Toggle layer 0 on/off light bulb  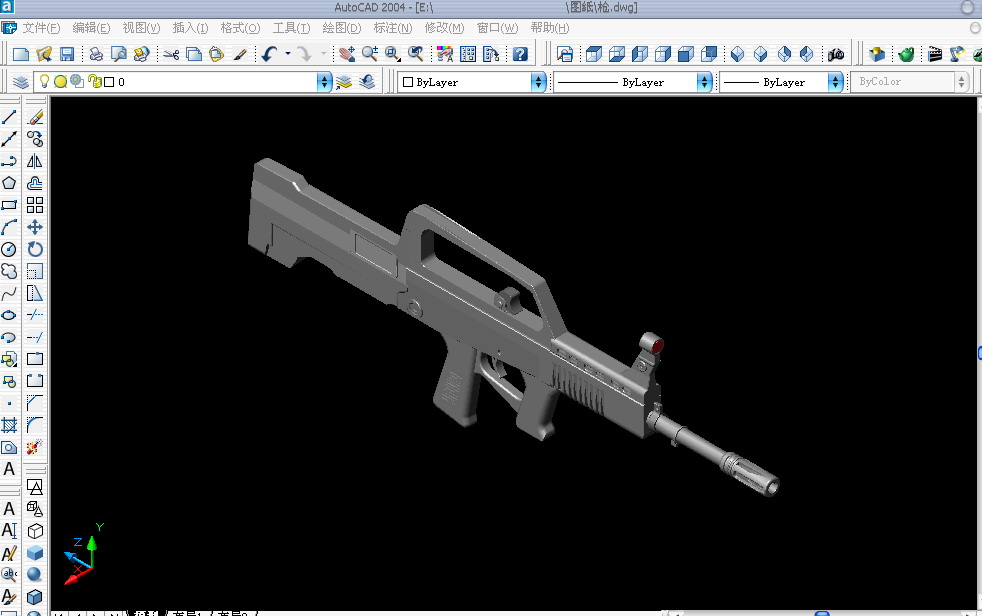tap(44, 81)
